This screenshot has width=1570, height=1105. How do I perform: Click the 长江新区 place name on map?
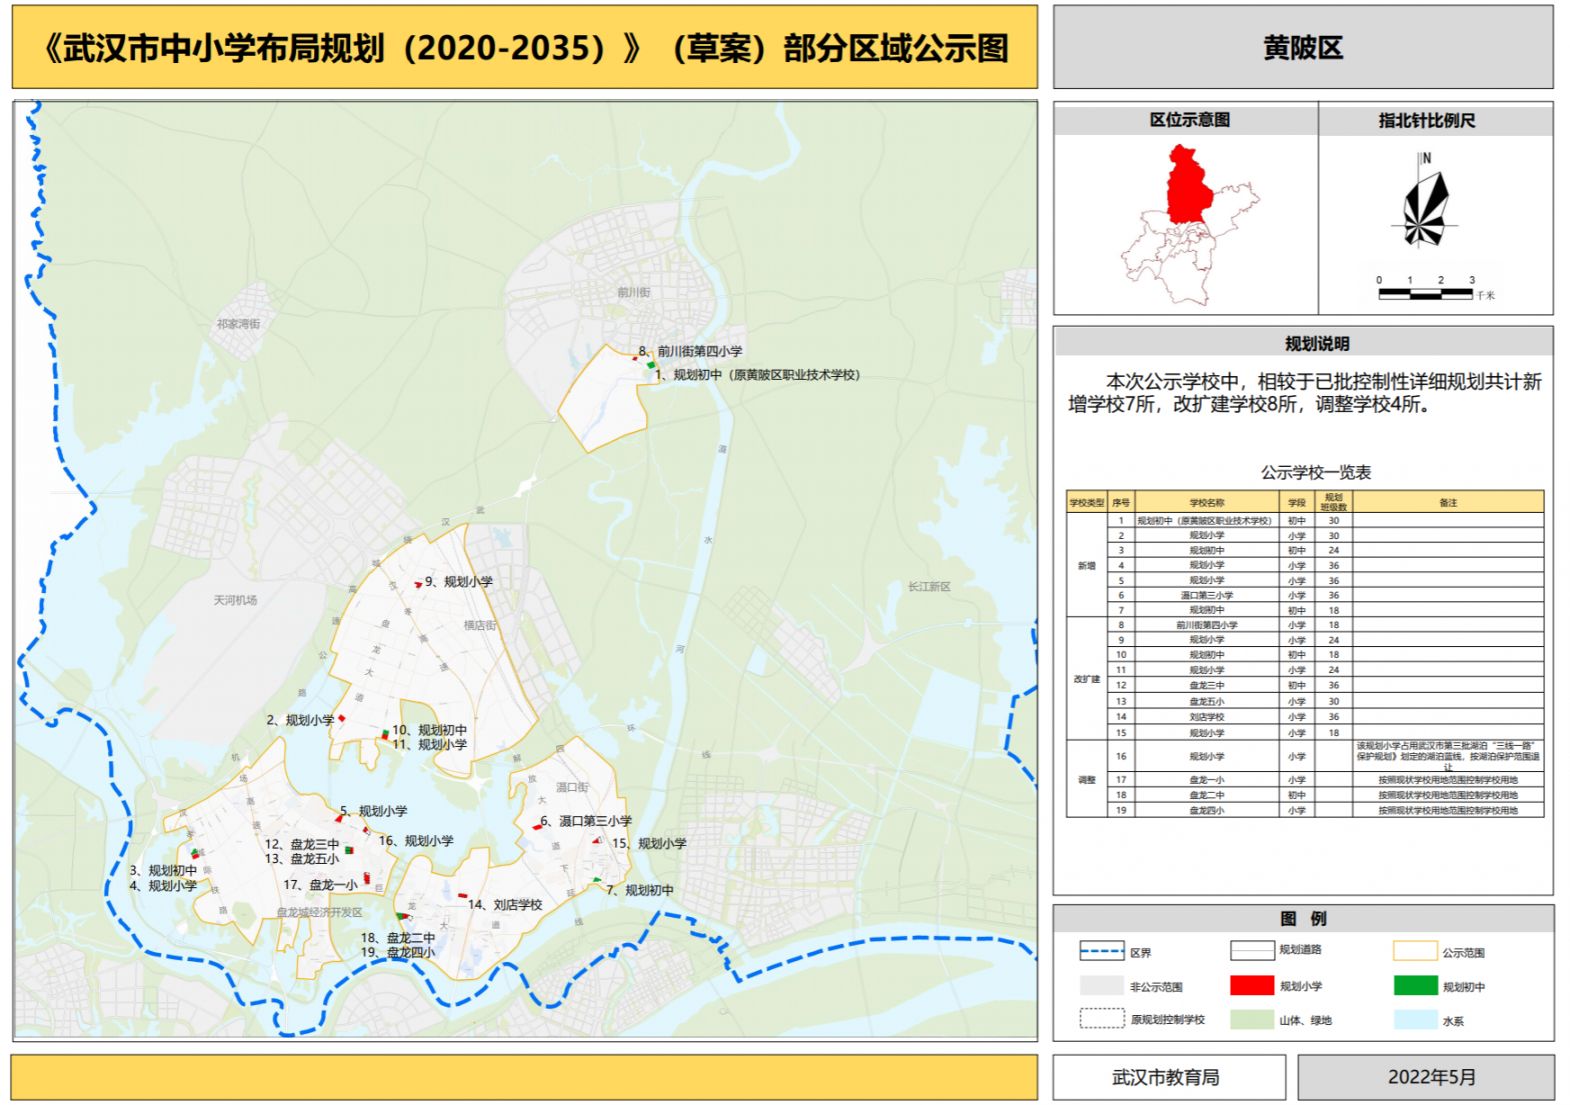[929, 587]
